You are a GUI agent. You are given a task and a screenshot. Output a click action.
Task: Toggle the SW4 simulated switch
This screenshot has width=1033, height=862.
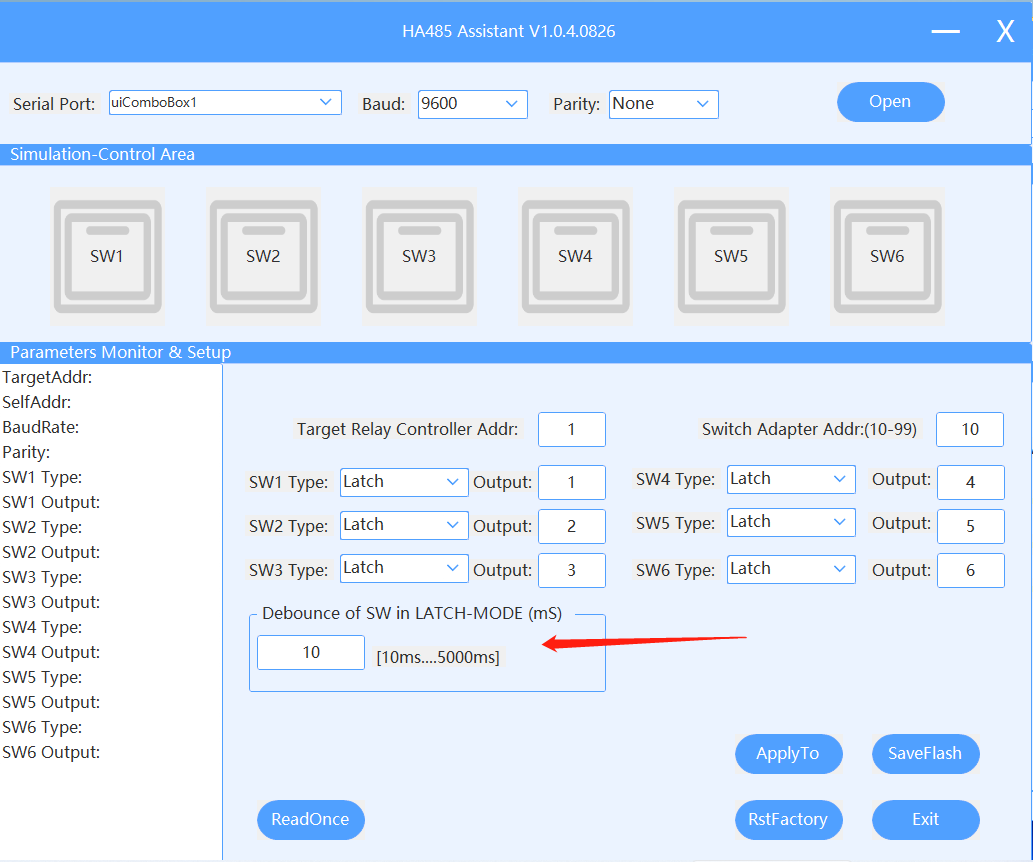[x=575, y=256]
